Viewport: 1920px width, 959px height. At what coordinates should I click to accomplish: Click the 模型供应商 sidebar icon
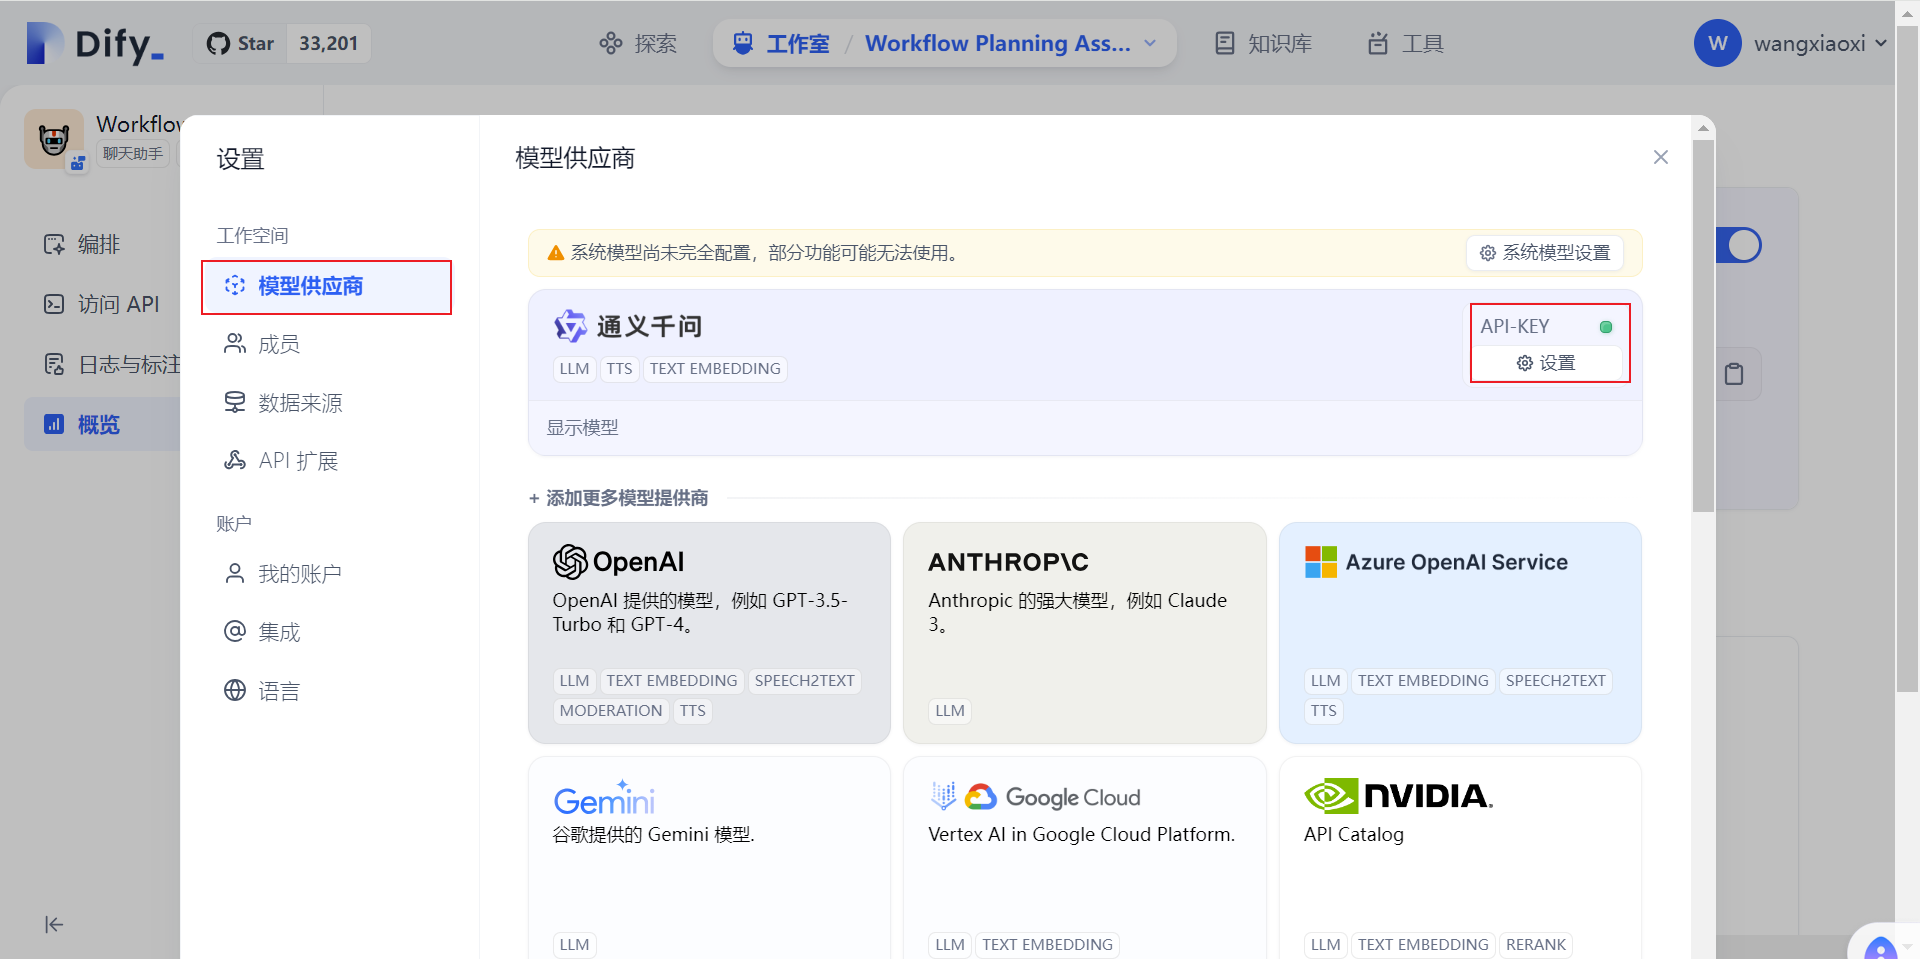click(x=235, y=286)
